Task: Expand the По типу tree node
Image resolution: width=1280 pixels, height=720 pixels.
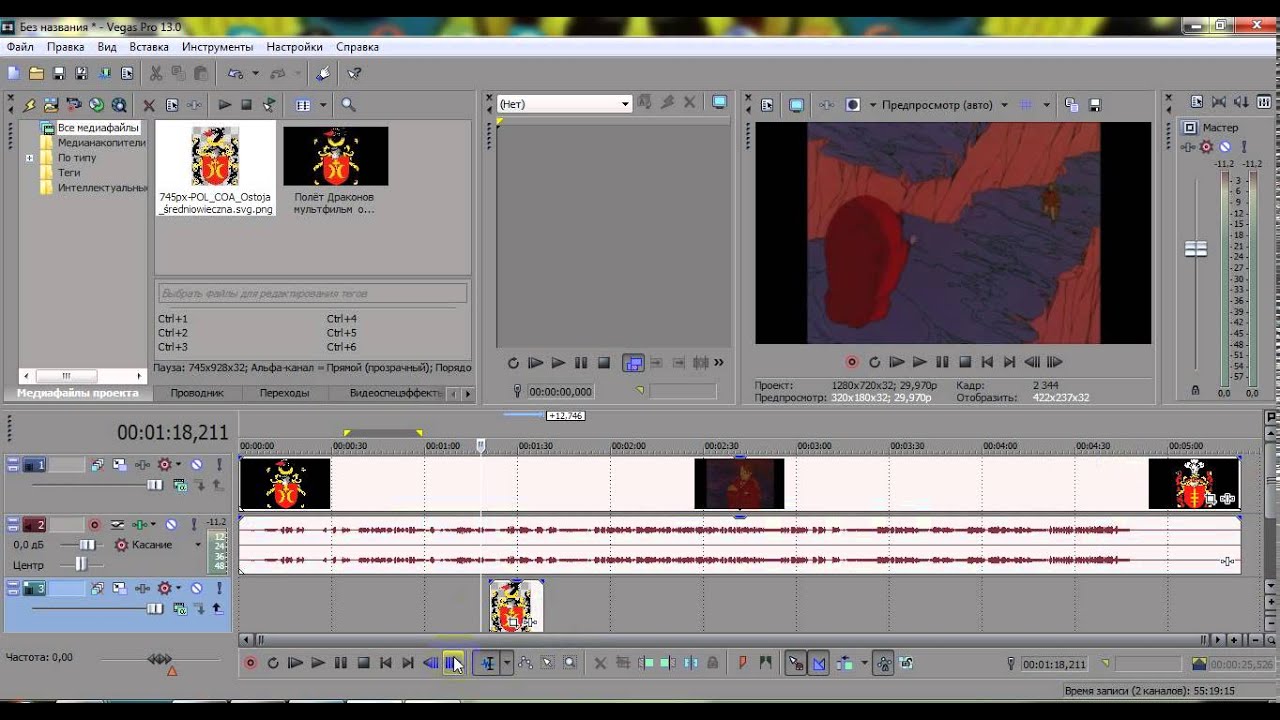Action: 29,158
